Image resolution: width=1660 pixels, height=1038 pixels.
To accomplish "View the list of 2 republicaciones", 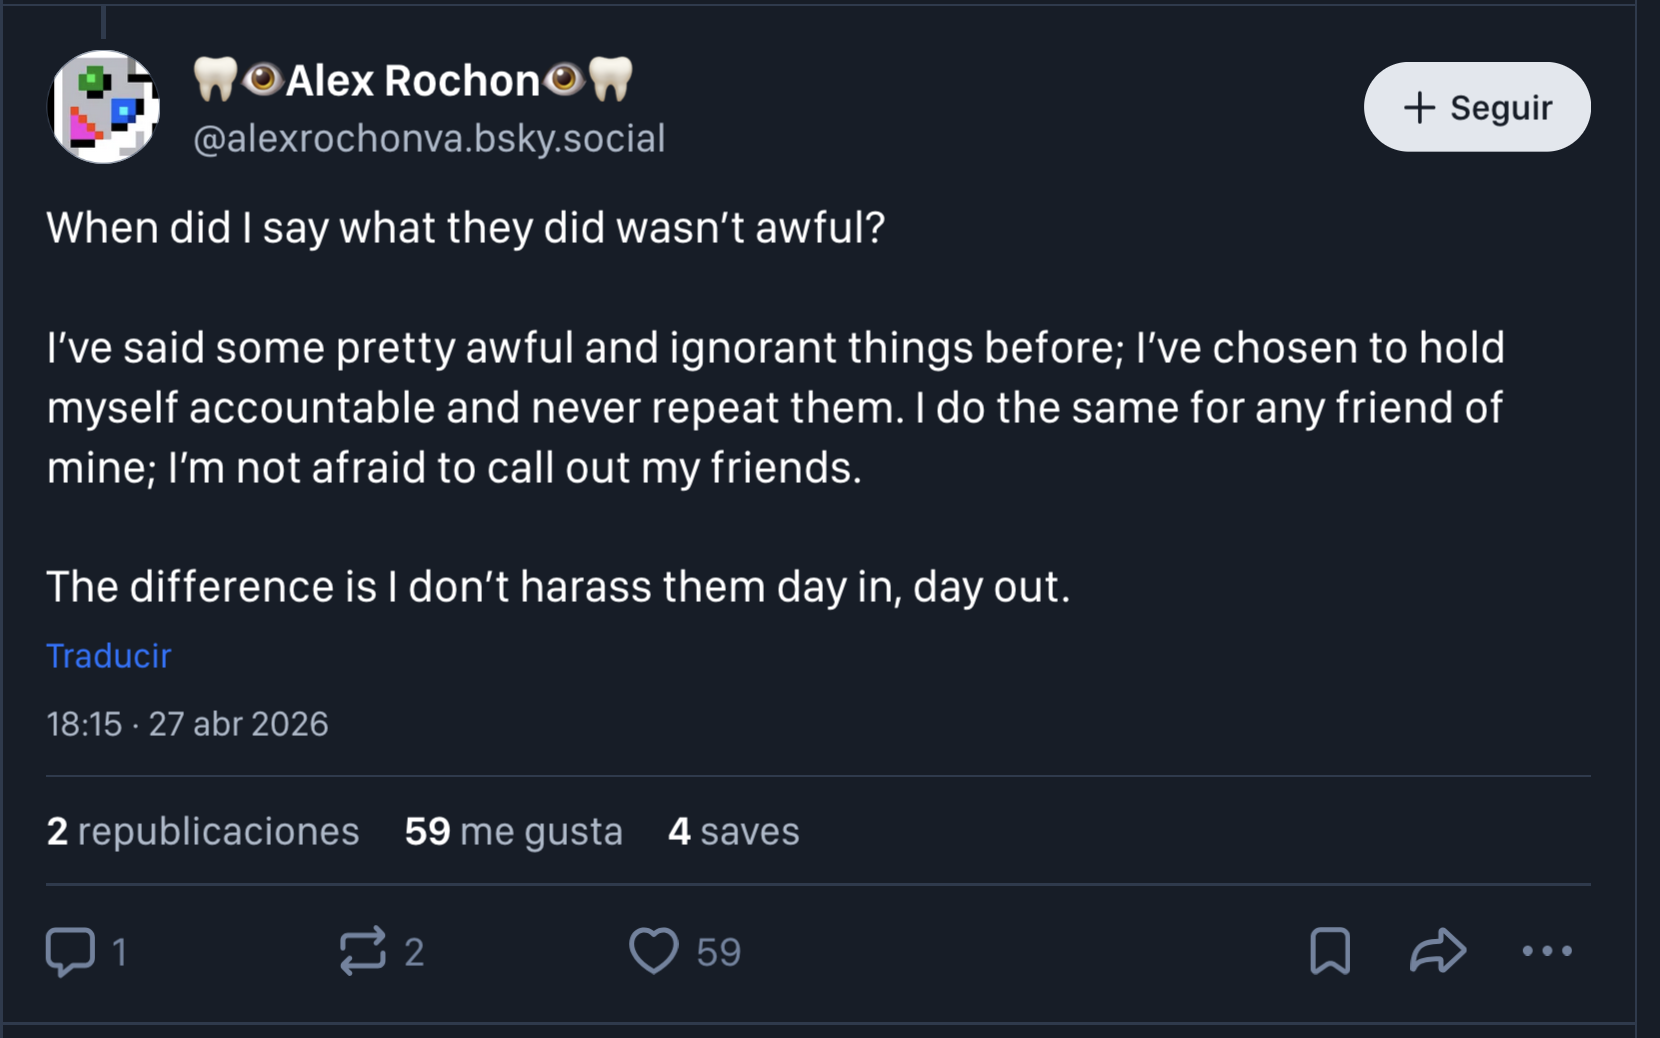I will coord(203,831).
